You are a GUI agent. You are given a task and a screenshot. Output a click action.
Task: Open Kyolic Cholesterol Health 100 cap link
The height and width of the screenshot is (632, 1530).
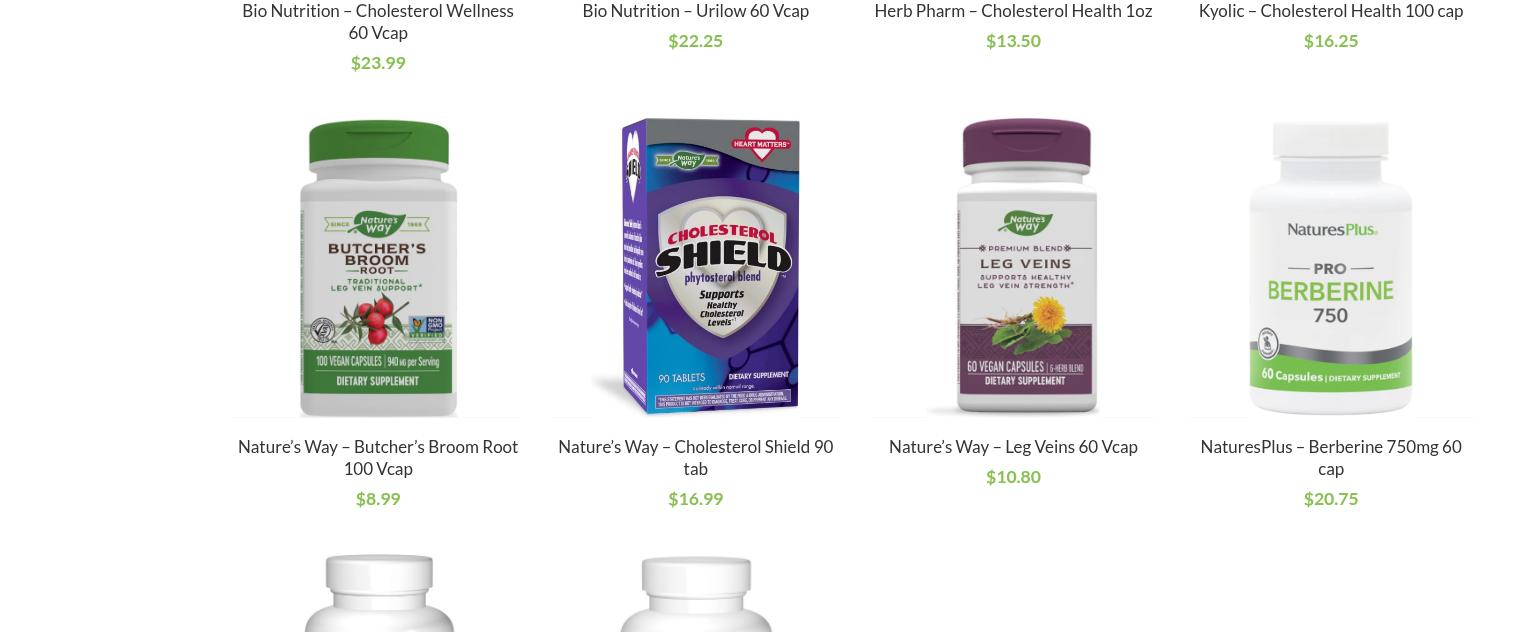click(1331, 11)
